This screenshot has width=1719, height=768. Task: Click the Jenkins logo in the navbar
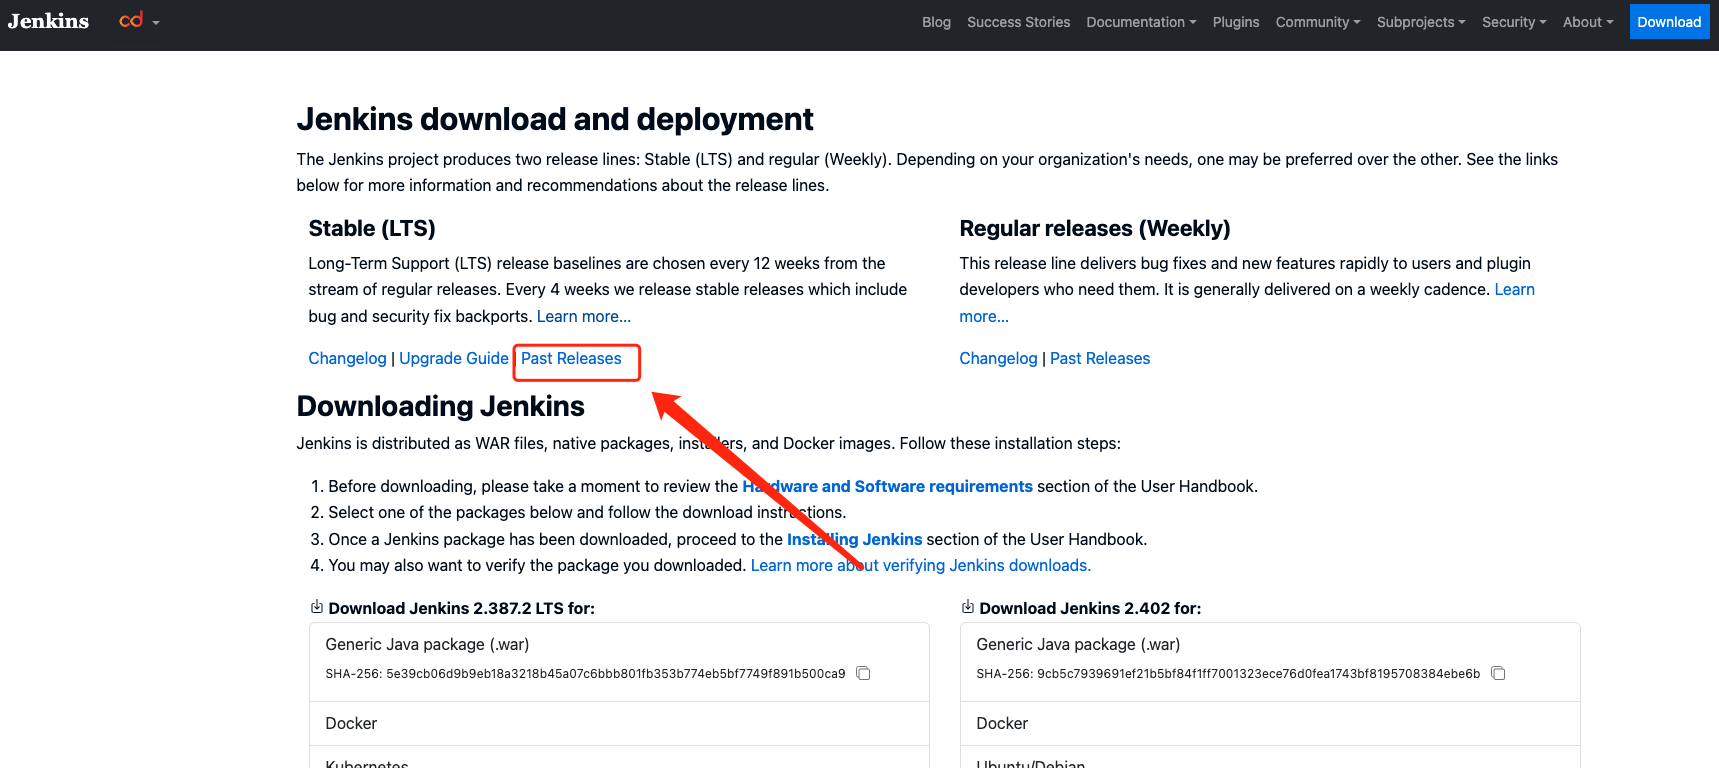pos(48,21)
